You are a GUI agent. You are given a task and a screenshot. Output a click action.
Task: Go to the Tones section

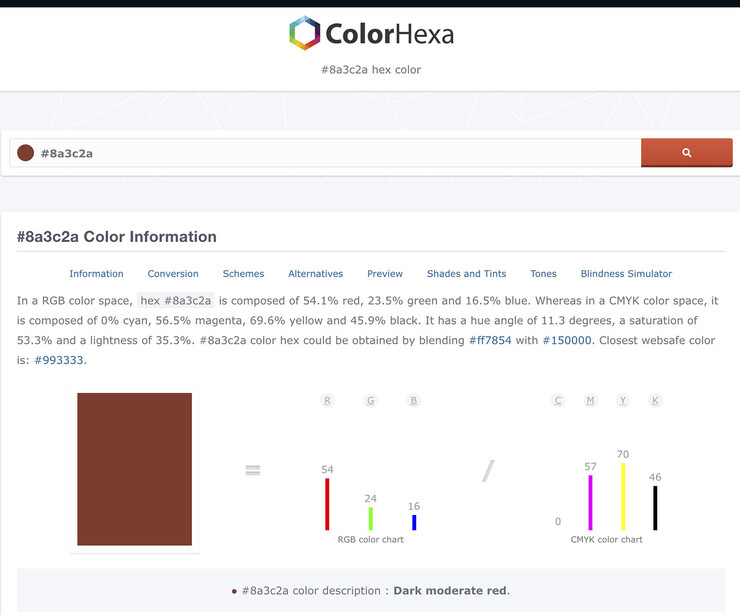pos(543,274)
